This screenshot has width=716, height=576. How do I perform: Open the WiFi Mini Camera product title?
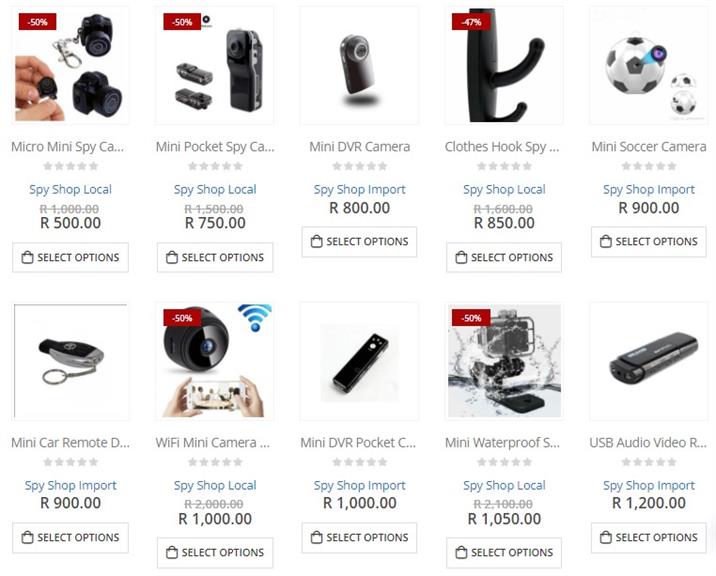click(x=213, y=443)
